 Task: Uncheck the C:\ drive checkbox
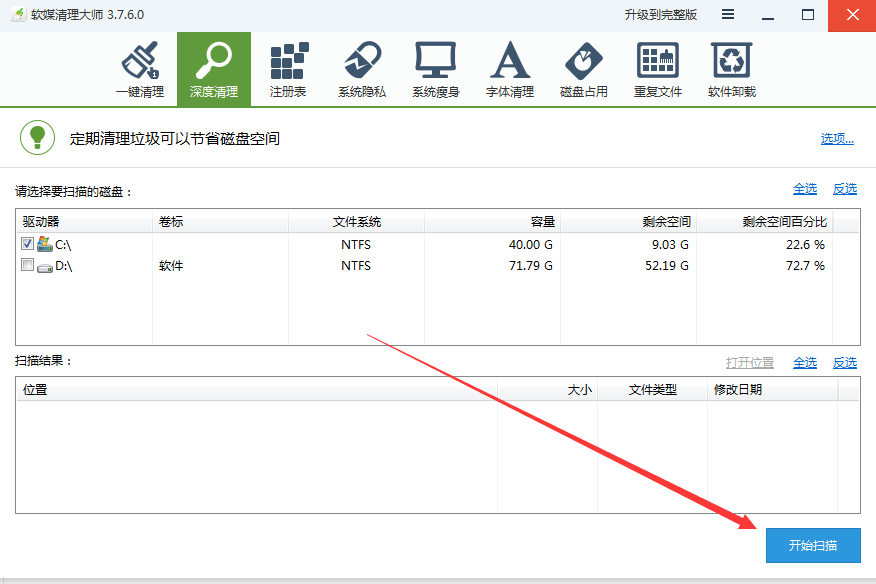[x=27, y=243]
